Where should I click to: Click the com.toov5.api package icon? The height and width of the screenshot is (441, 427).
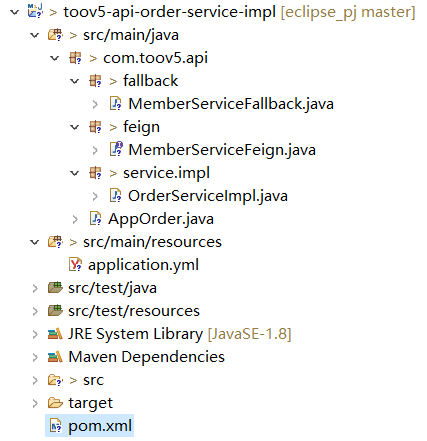pyautogui.click(x=75, y=58)
